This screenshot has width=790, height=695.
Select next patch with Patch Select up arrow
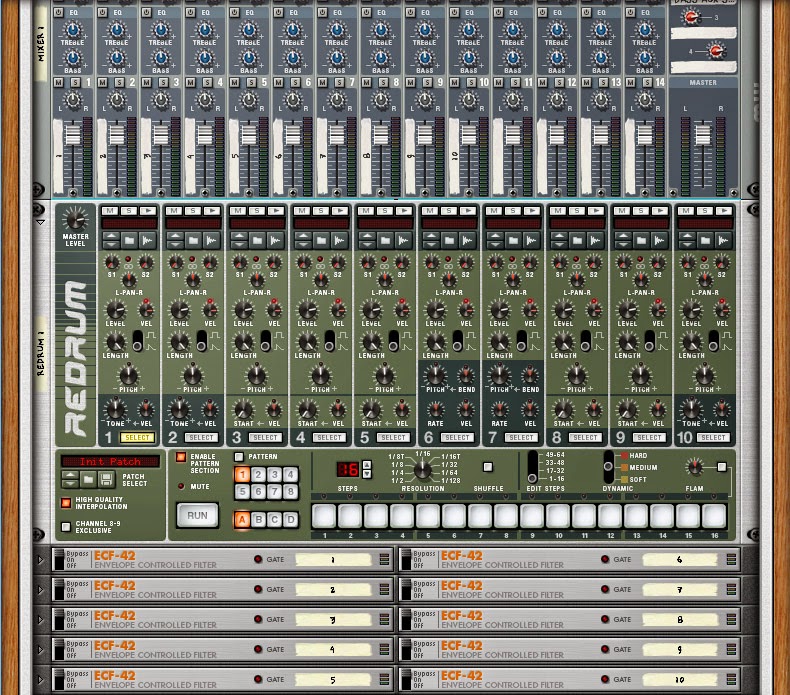(x=70, y=475)
